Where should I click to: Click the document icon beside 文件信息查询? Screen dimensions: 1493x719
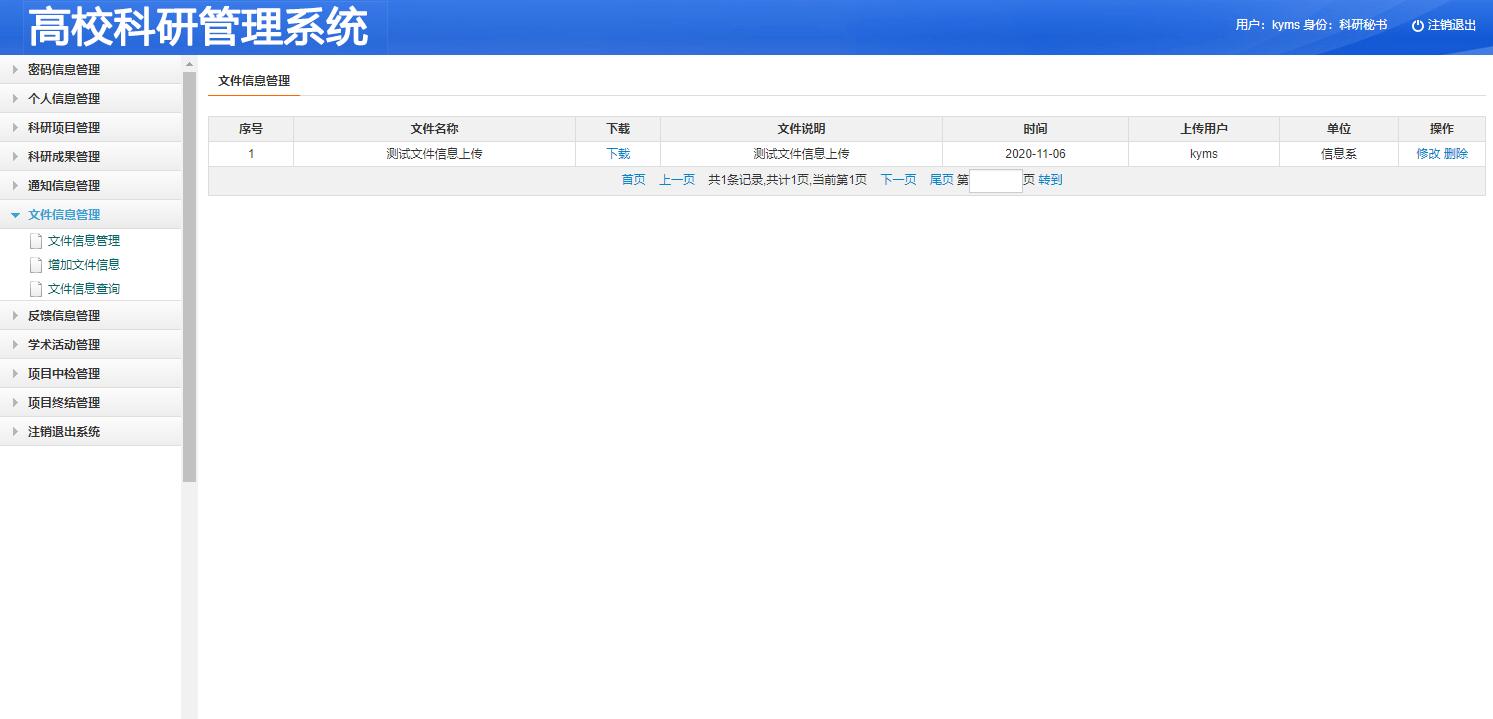click(x=36, y=288)
